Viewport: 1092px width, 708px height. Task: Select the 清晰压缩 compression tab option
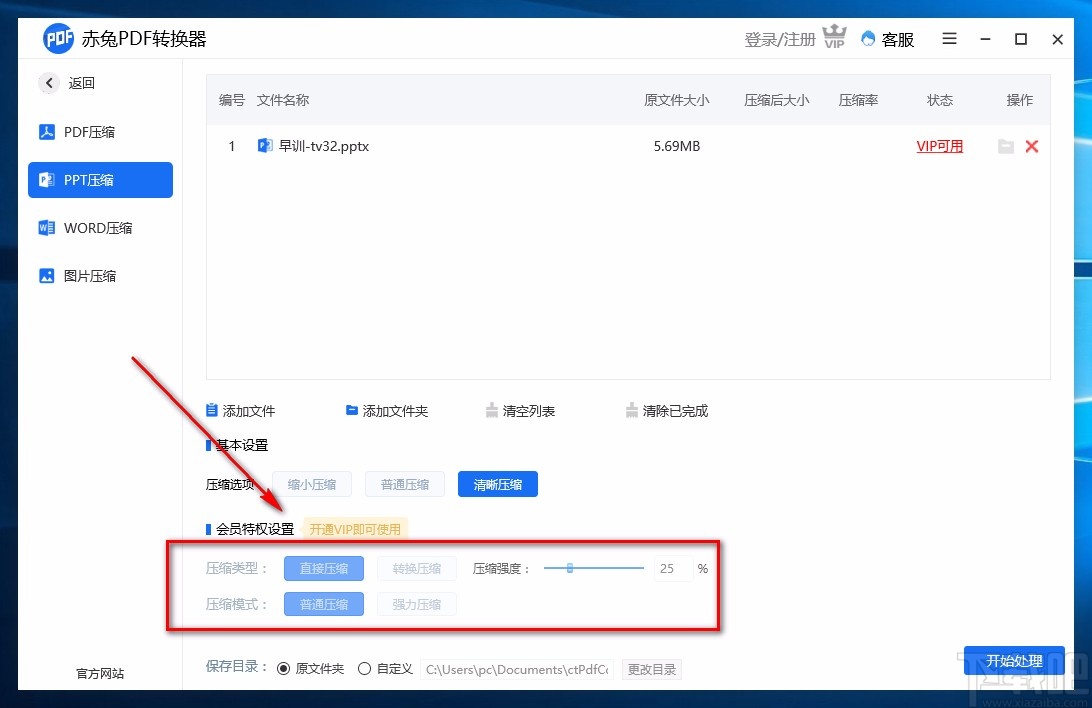pos(497,484)
